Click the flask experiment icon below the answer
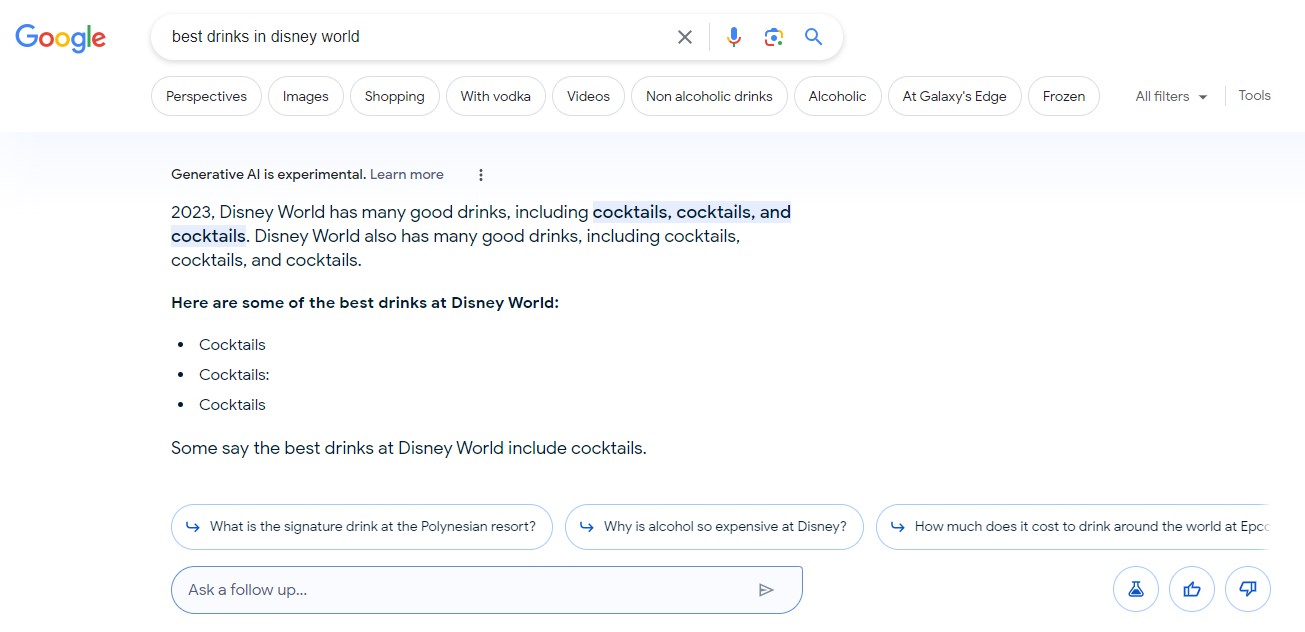 (x=1136, y=589)
